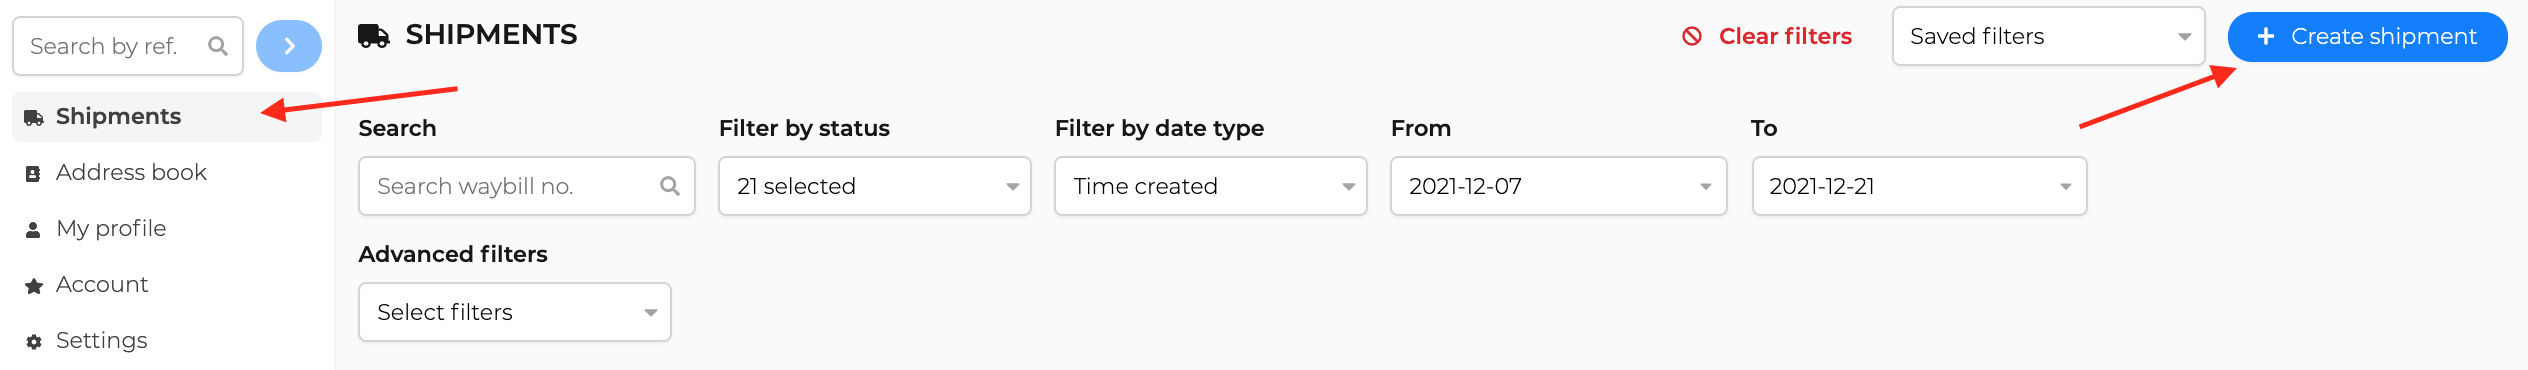Click the magnifier icon in waybill search
The image size is (2528, 370).
(x=670, y=186)
